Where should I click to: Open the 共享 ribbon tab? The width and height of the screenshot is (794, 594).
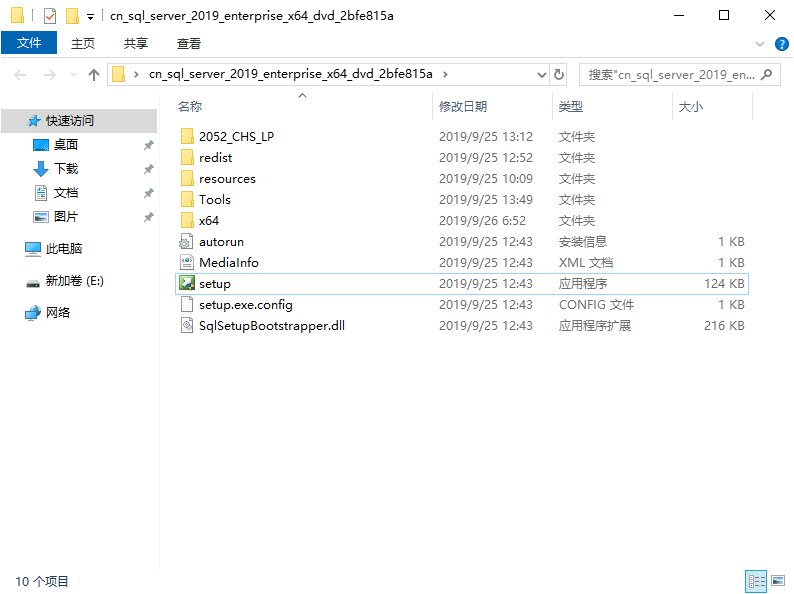click(x=136, y=44)
